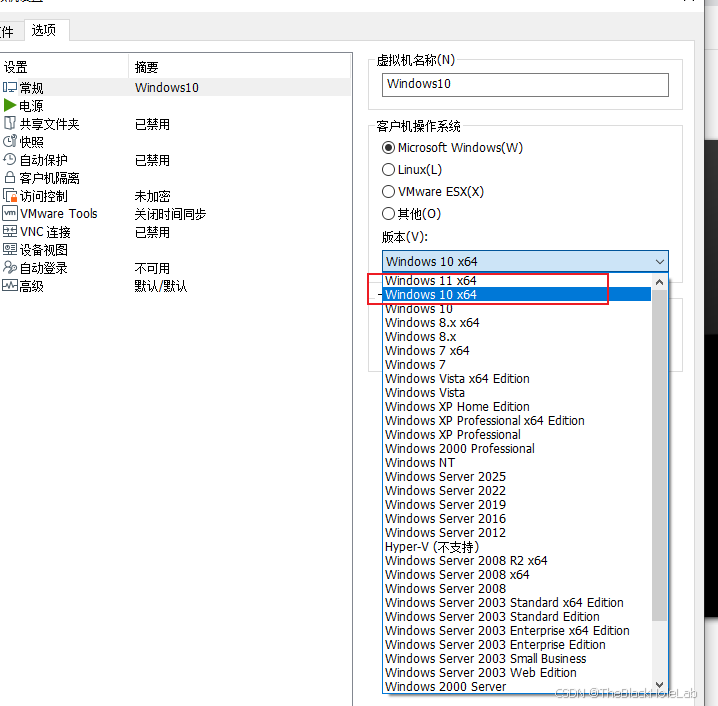Viewport: 718px width, 706px height.
Task: Select the 高级 settings row
Action: tap(176, 286)
